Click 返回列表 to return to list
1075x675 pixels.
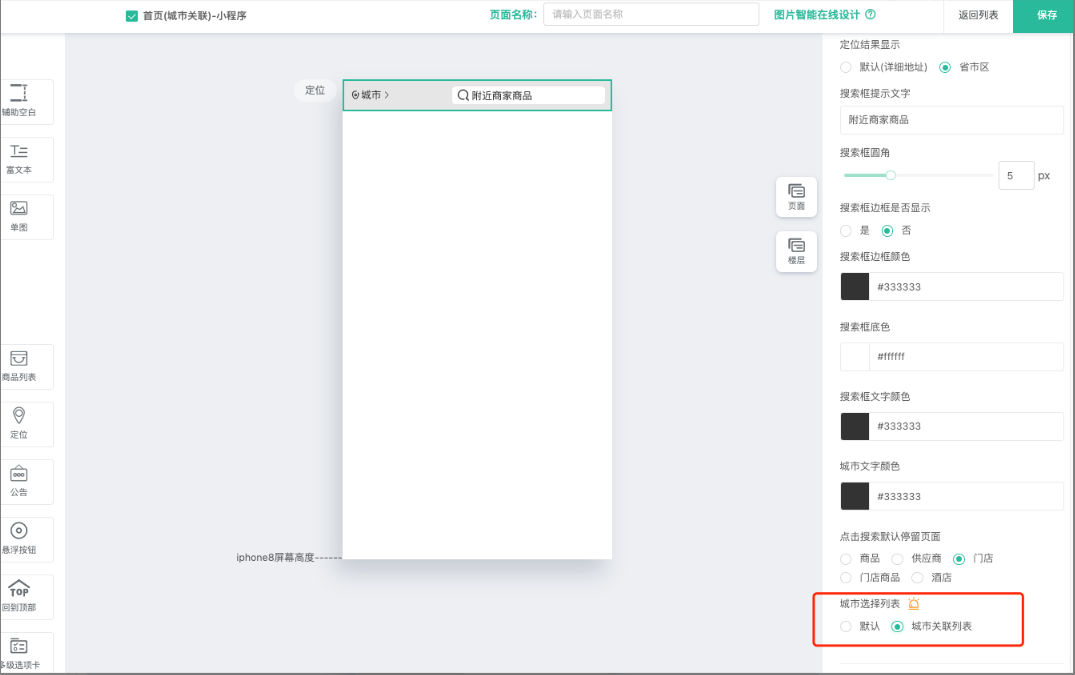pyautogui.click(x=977, y=16)
